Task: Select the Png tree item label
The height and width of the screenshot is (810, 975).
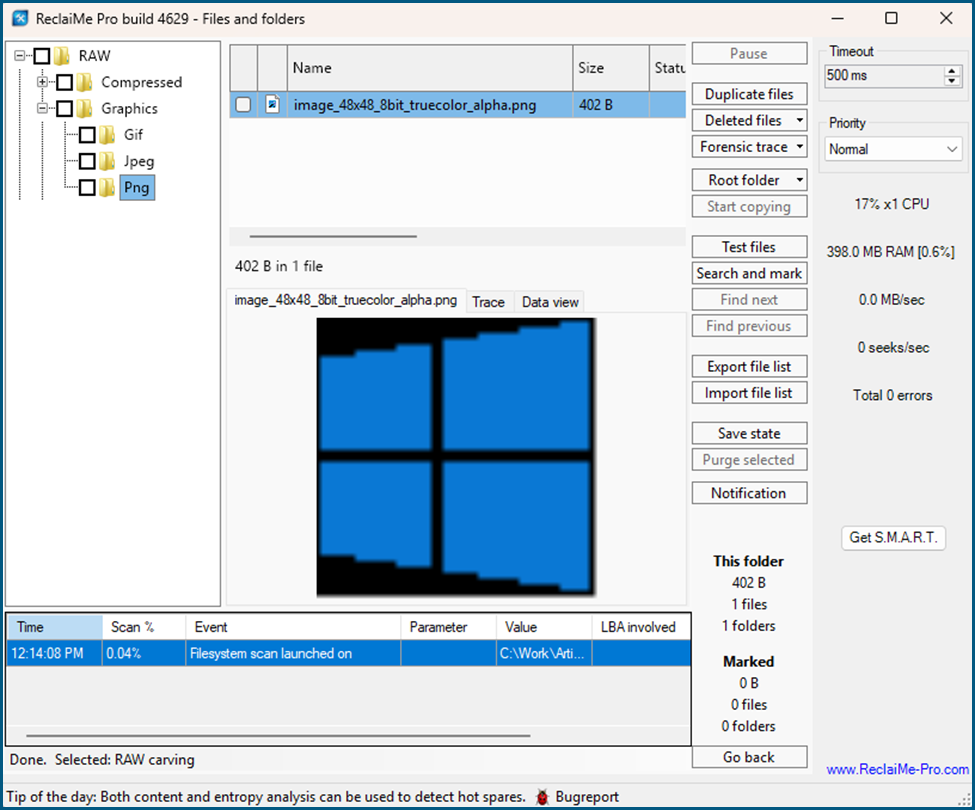Action: (x=137, y=188)
